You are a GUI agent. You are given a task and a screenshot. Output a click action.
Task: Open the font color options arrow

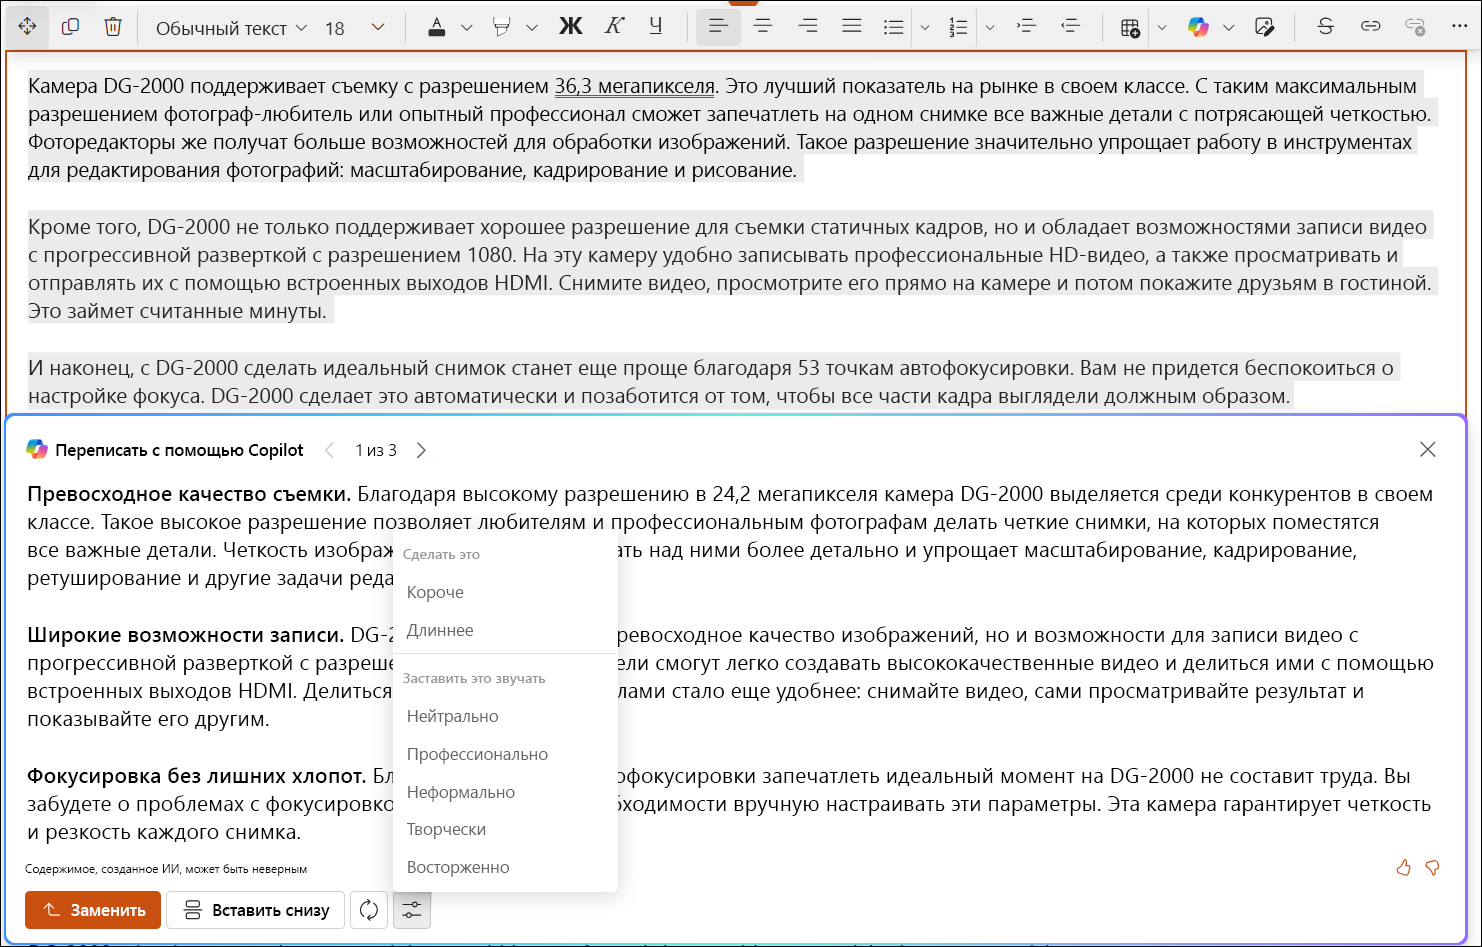(467, 27)
